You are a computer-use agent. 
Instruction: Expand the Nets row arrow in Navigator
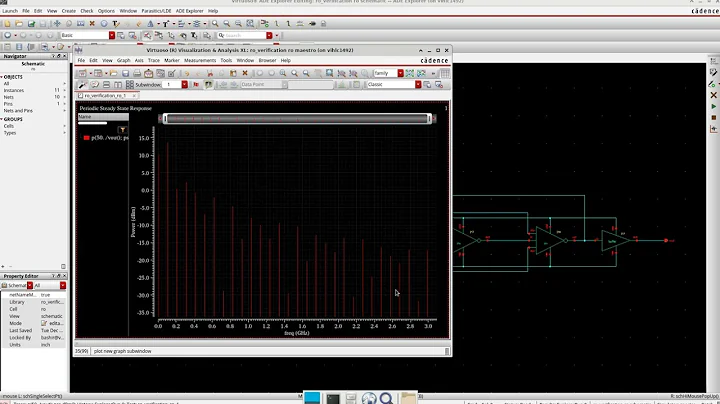[x=64, y=97]
